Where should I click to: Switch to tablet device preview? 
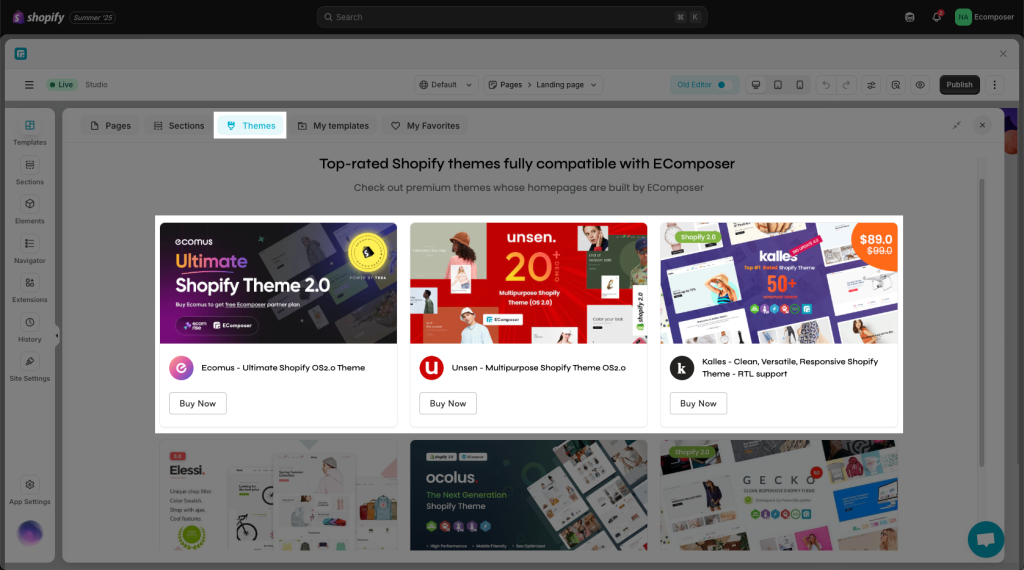click(x=778, y=85)
